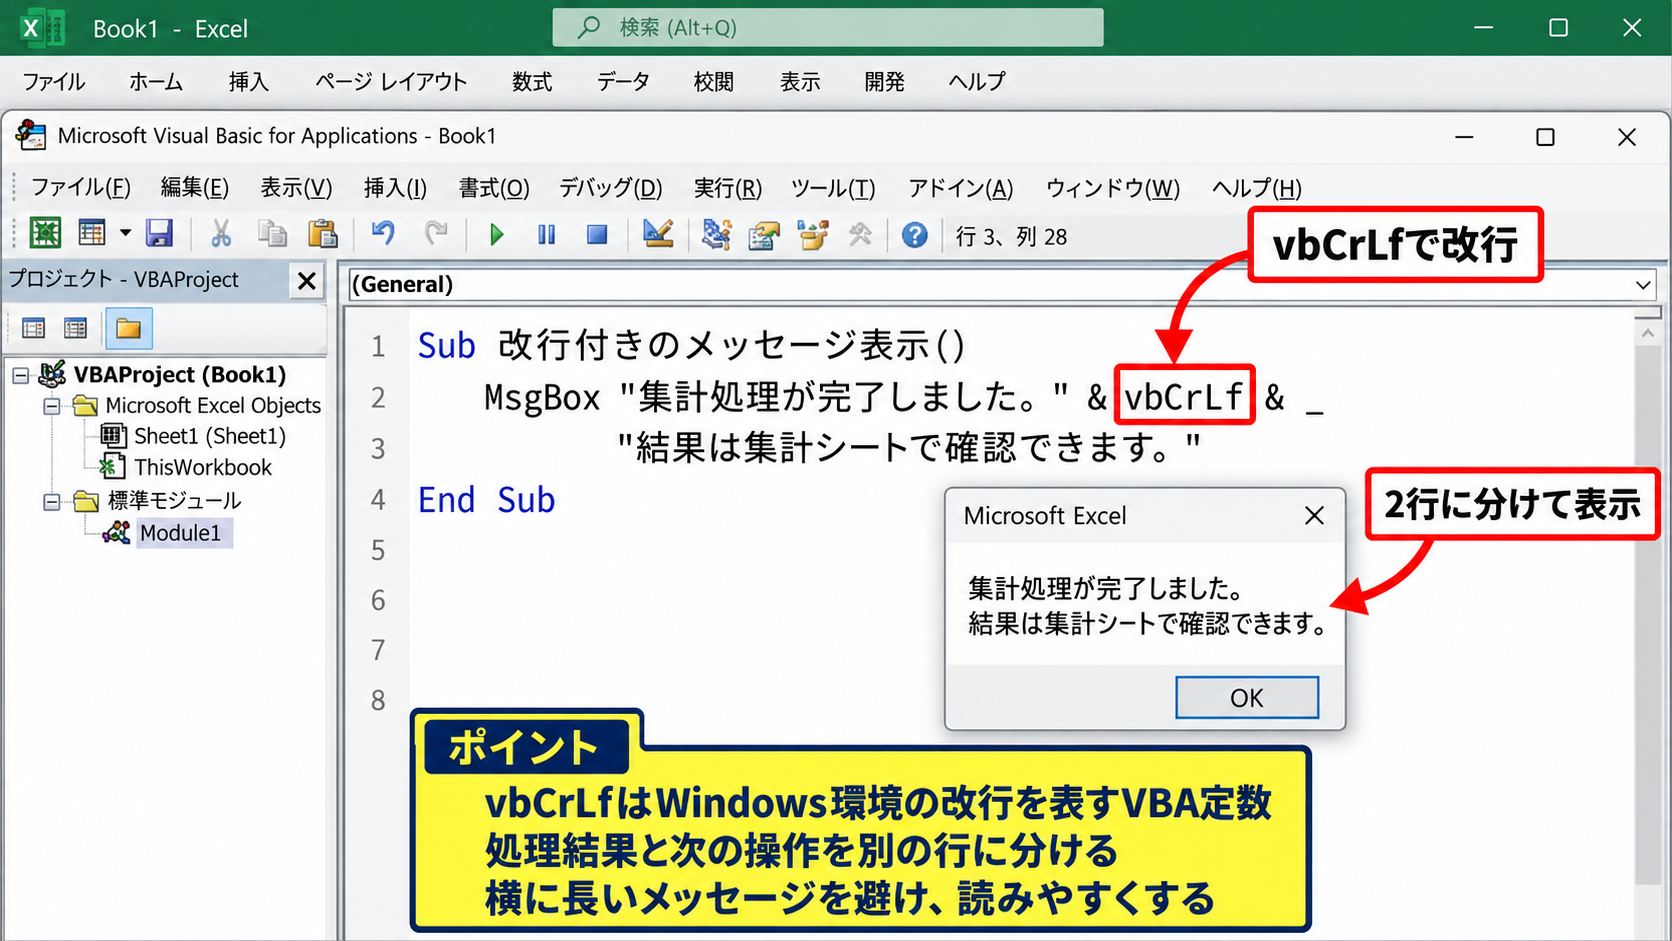Open the VBA 編集(E) menu
1672x941 pixels.
coord(194,188)
